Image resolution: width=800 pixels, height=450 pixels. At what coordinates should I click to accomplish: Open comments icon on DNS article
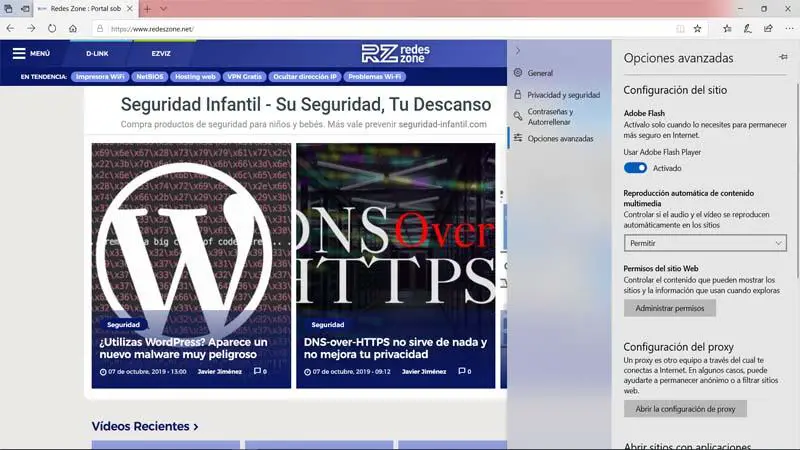click(x=464, y=371)
